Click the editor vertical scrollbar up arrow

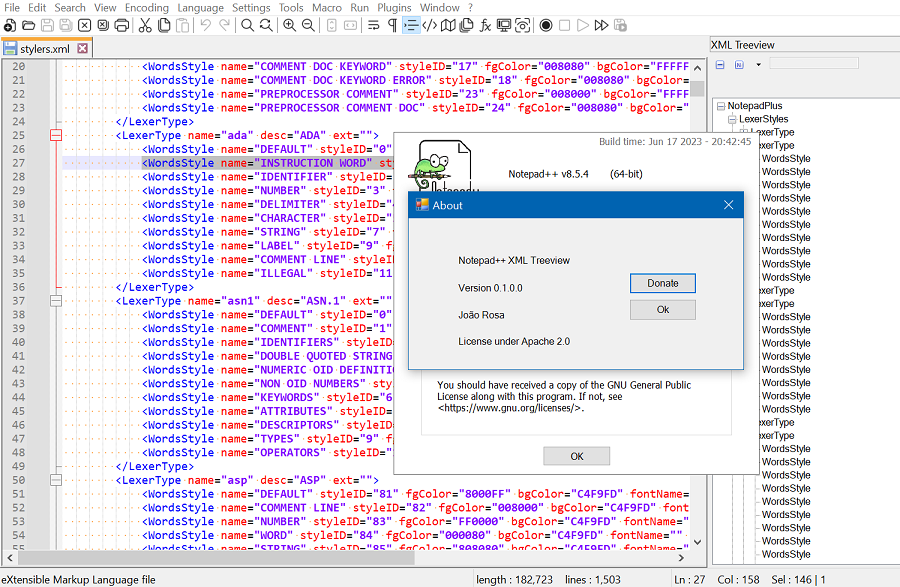click(x=697, y=68)
